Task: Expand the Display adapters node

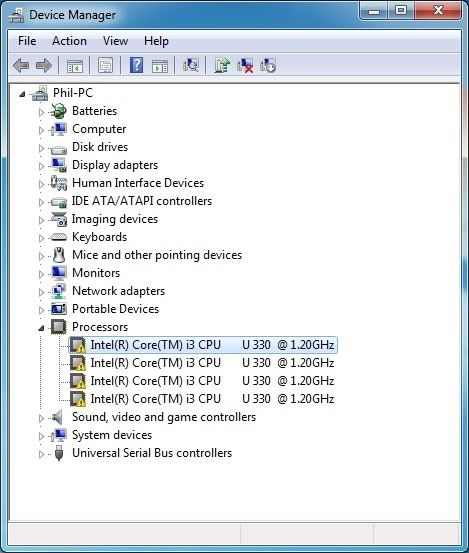Action: pyautogui.click(x=41, y=166)
